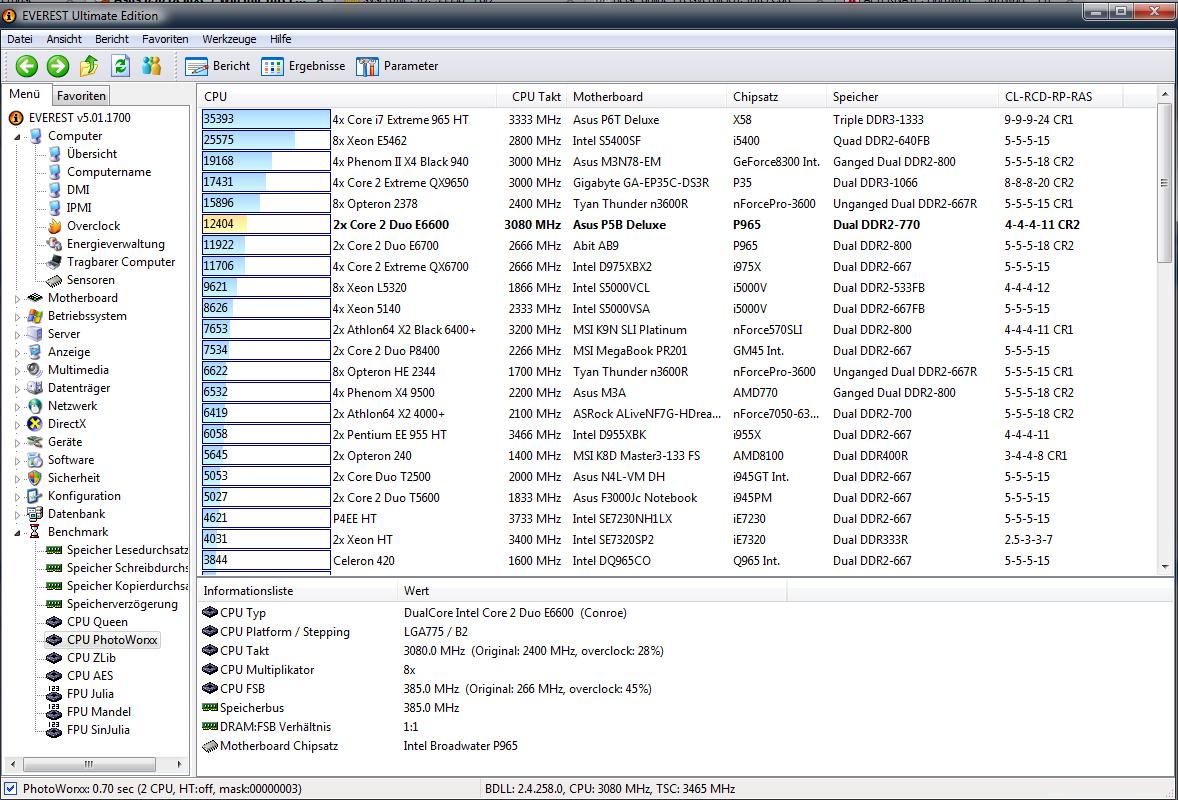Expand the Netzwerk tree node
Image resolution: width=1178 pixels, height=800 pixels.
point(17,406)
